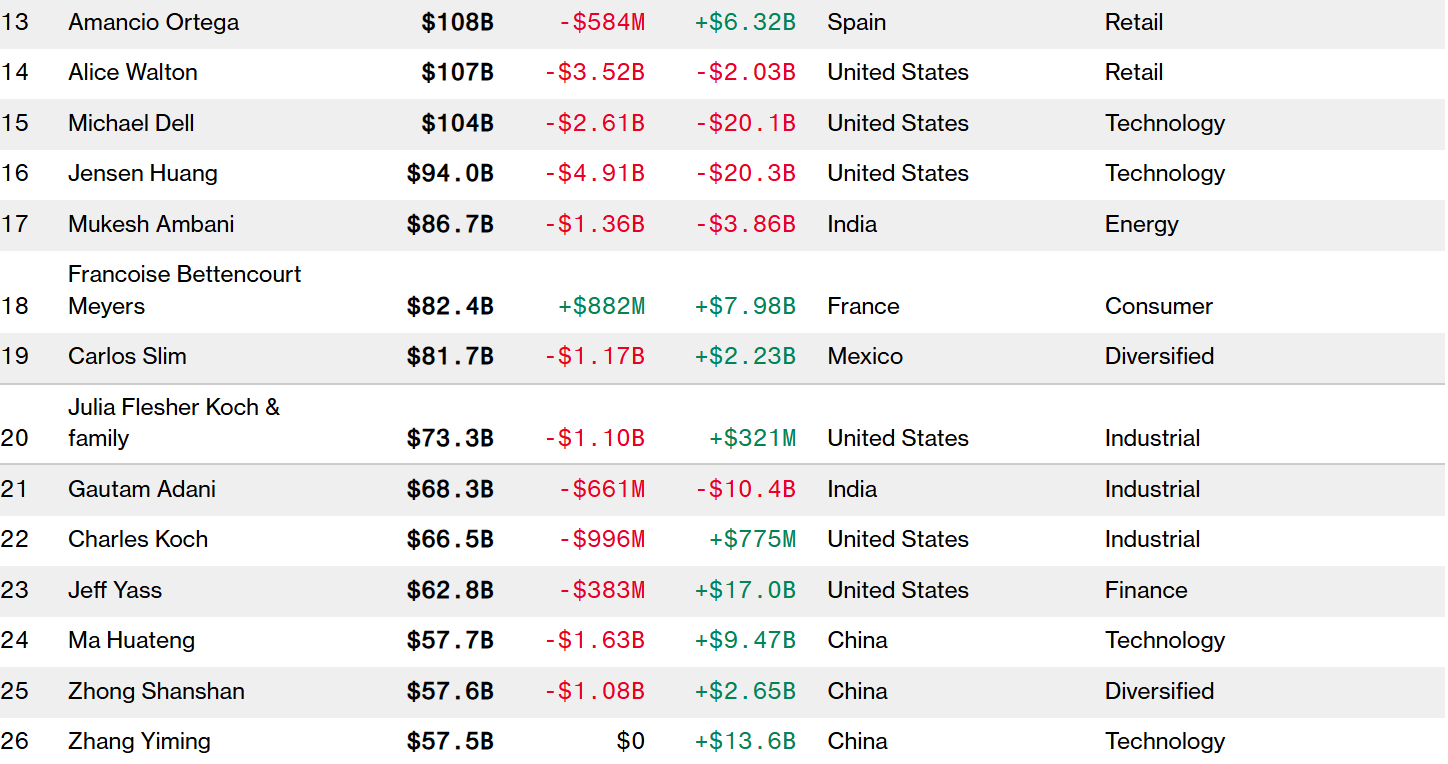Click the Finance industry in rank 23 row
The height and width of the screenshot is (764, 1448).
tap(1146, 590)
